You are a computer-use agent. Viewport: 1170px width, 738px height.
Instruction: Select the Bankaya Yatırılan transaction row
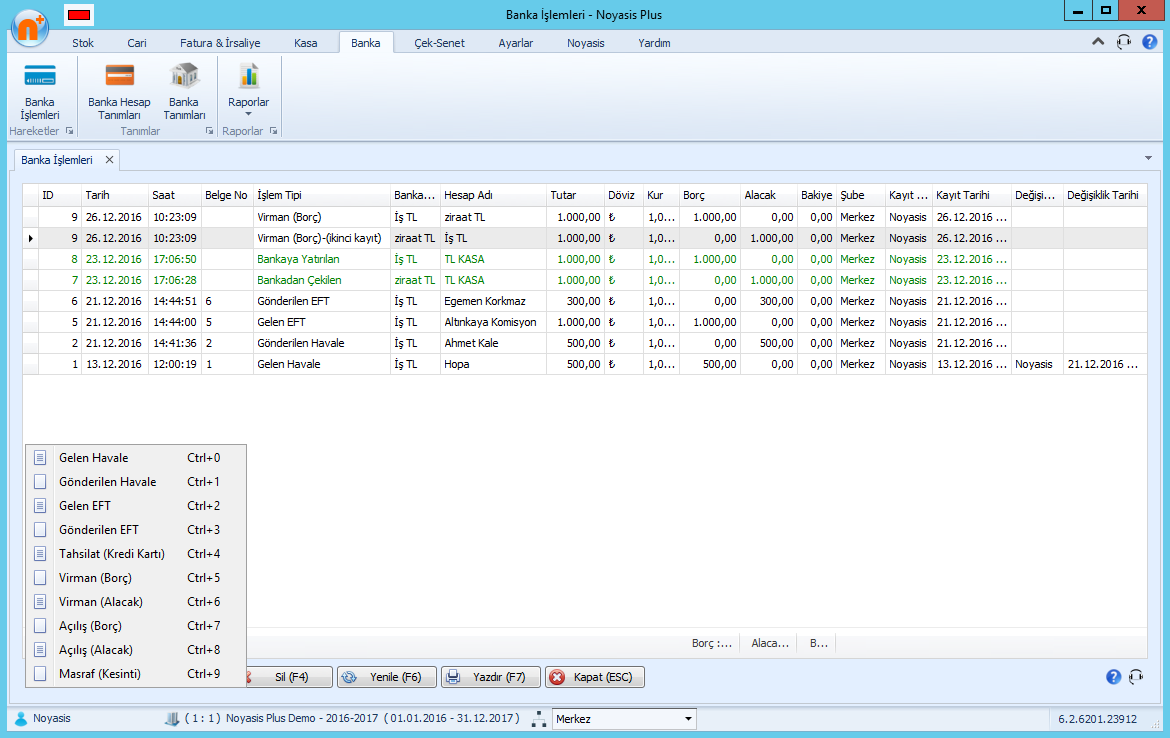tap(585, 259)
